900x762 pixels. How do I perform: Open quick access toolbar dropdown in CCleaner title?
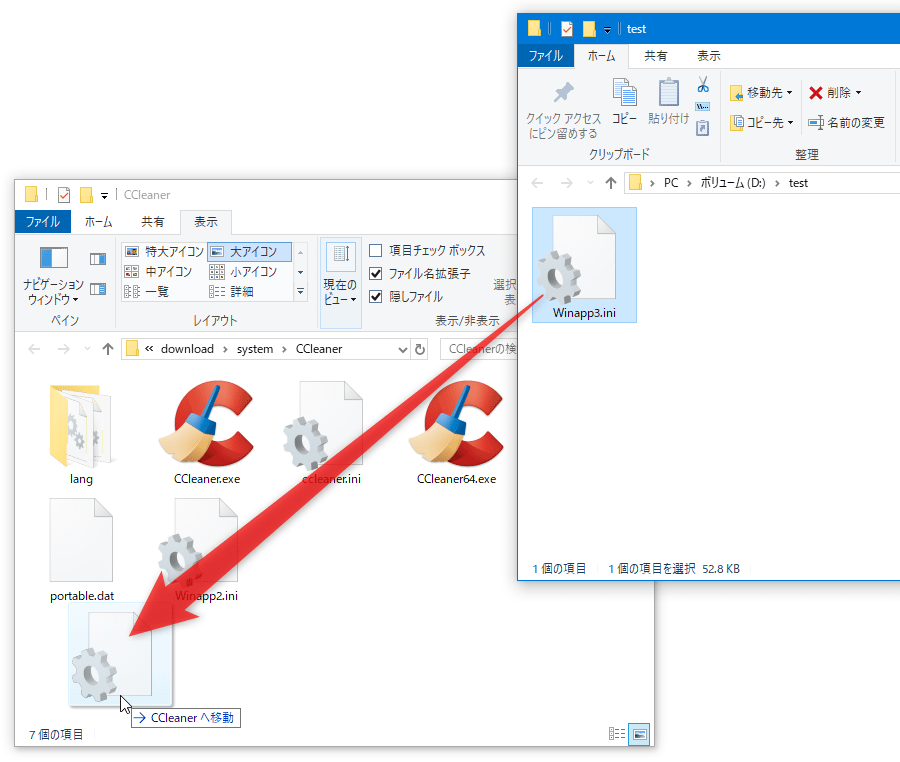tap(104, 196)
